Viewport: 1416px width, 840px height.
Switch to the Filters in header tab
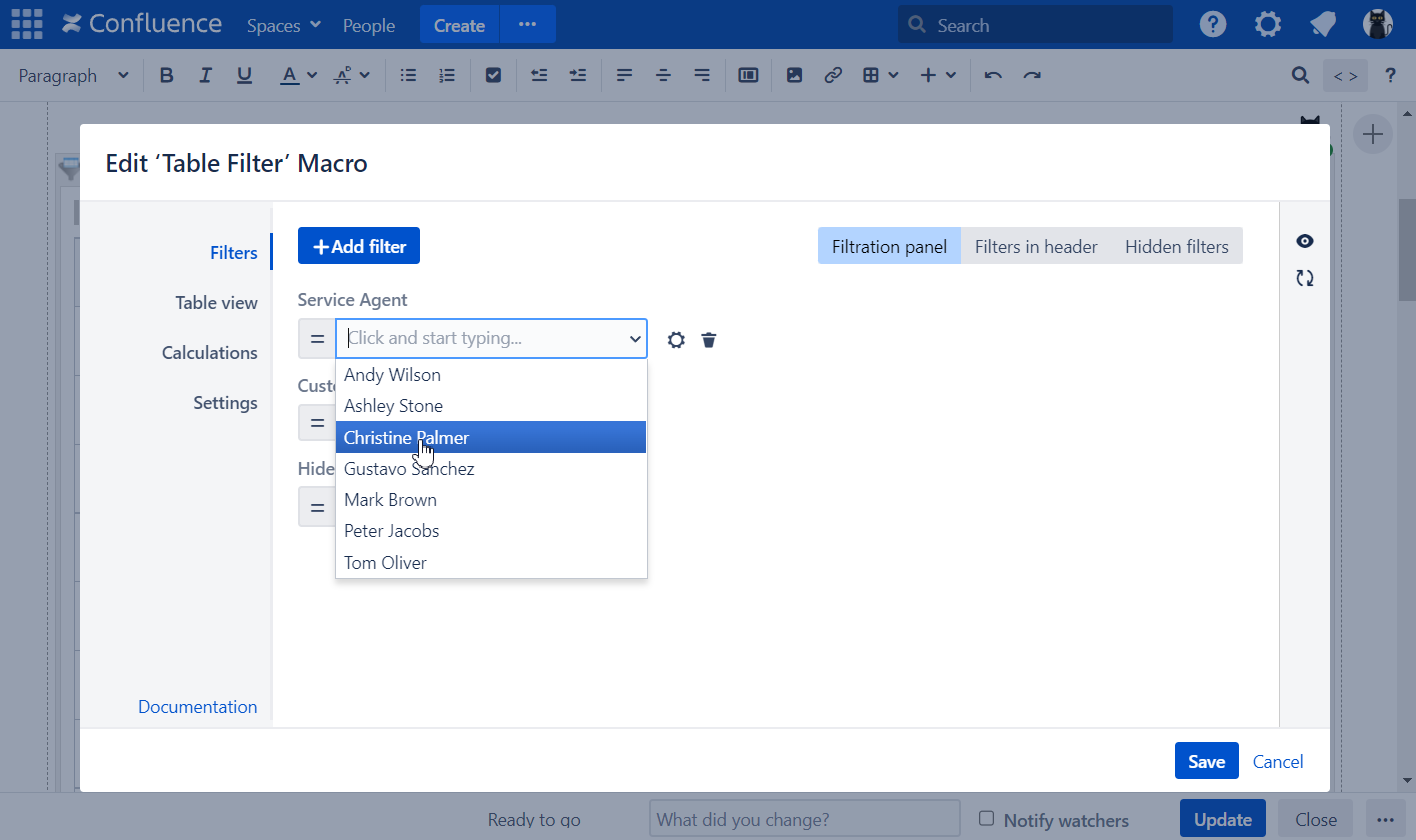[1035, 245]
